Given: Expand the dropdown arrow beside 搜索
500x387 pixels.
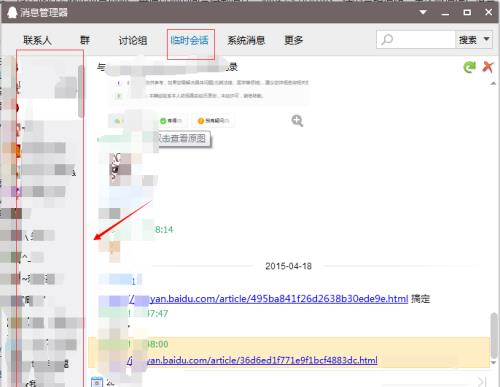Looking at the screenshot, I should 487,39.
